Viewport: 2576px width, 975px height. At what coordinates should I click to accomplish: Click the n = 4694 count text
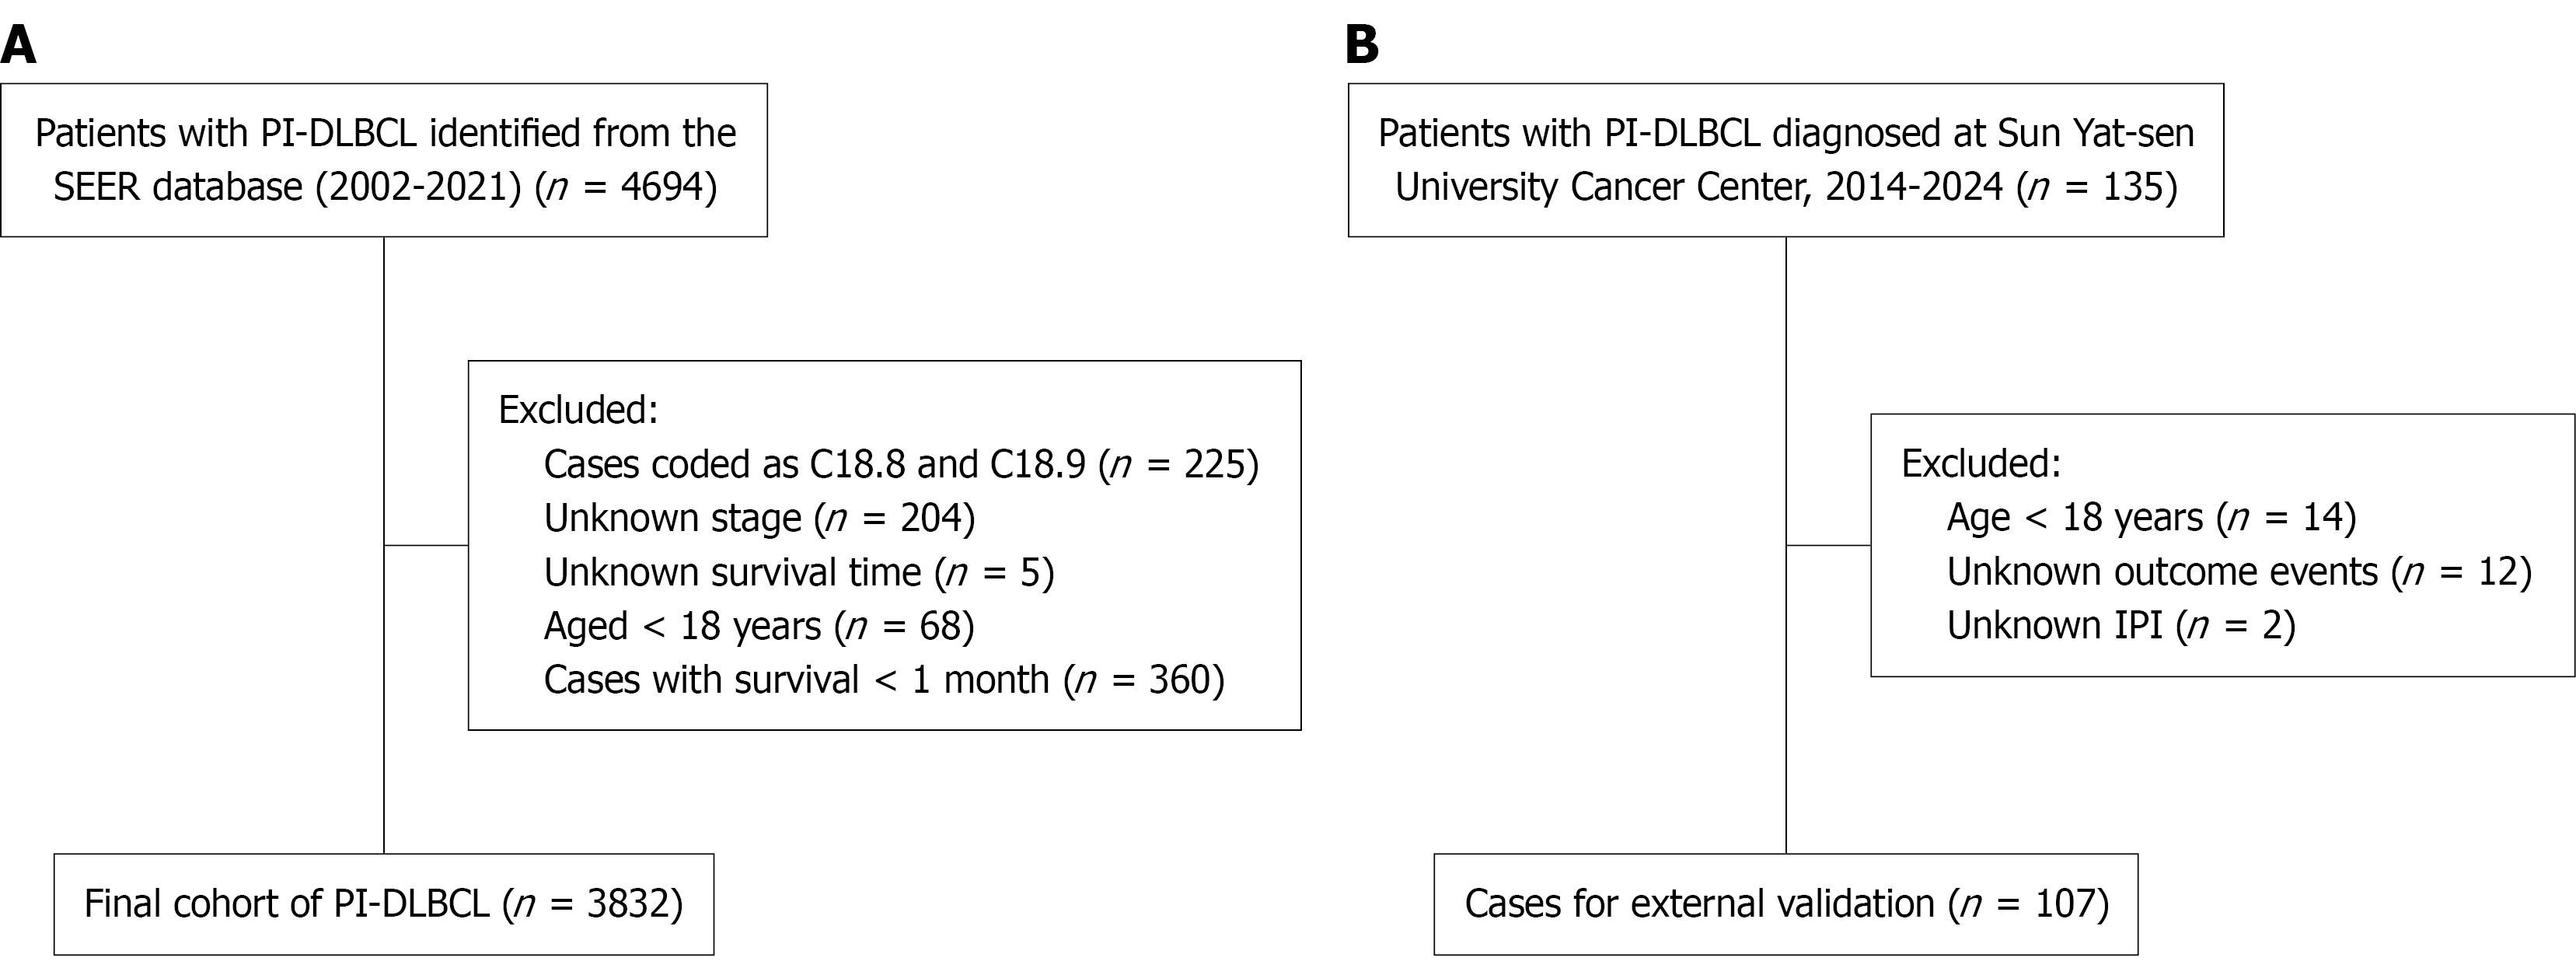coord(628,187)
